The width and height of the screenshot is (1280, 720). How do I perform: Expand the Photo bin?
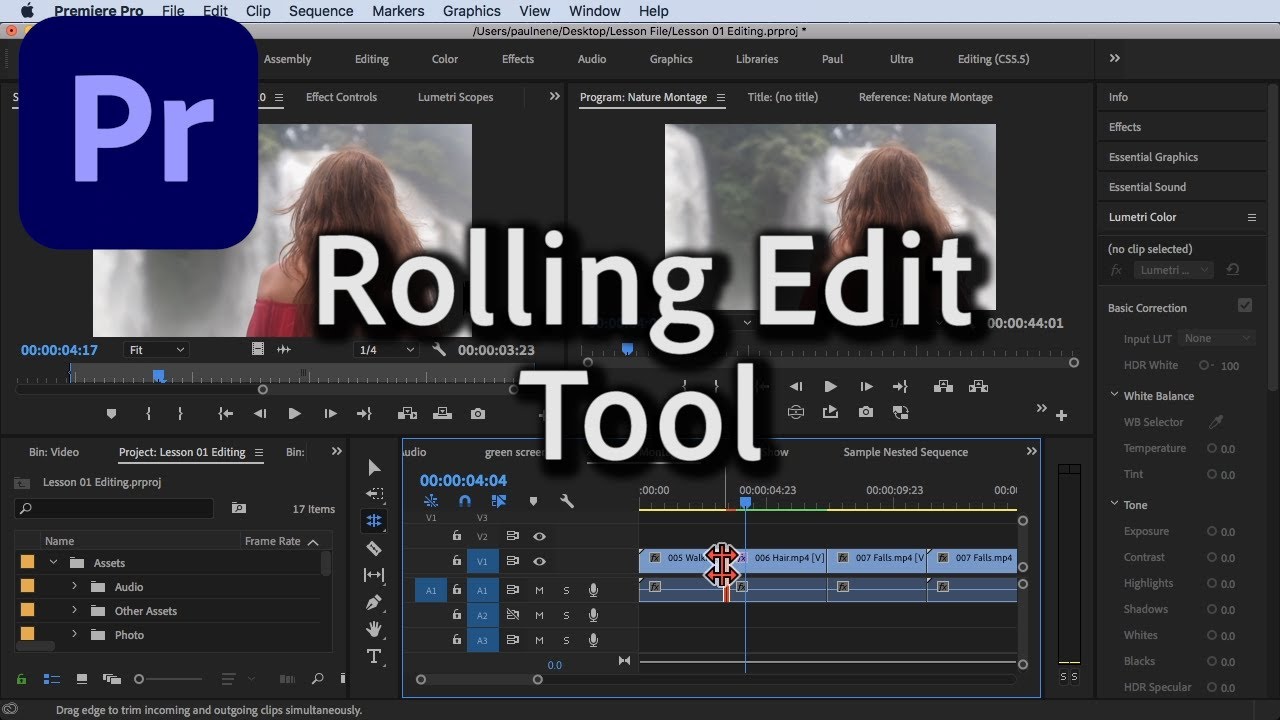click(74, 635)
